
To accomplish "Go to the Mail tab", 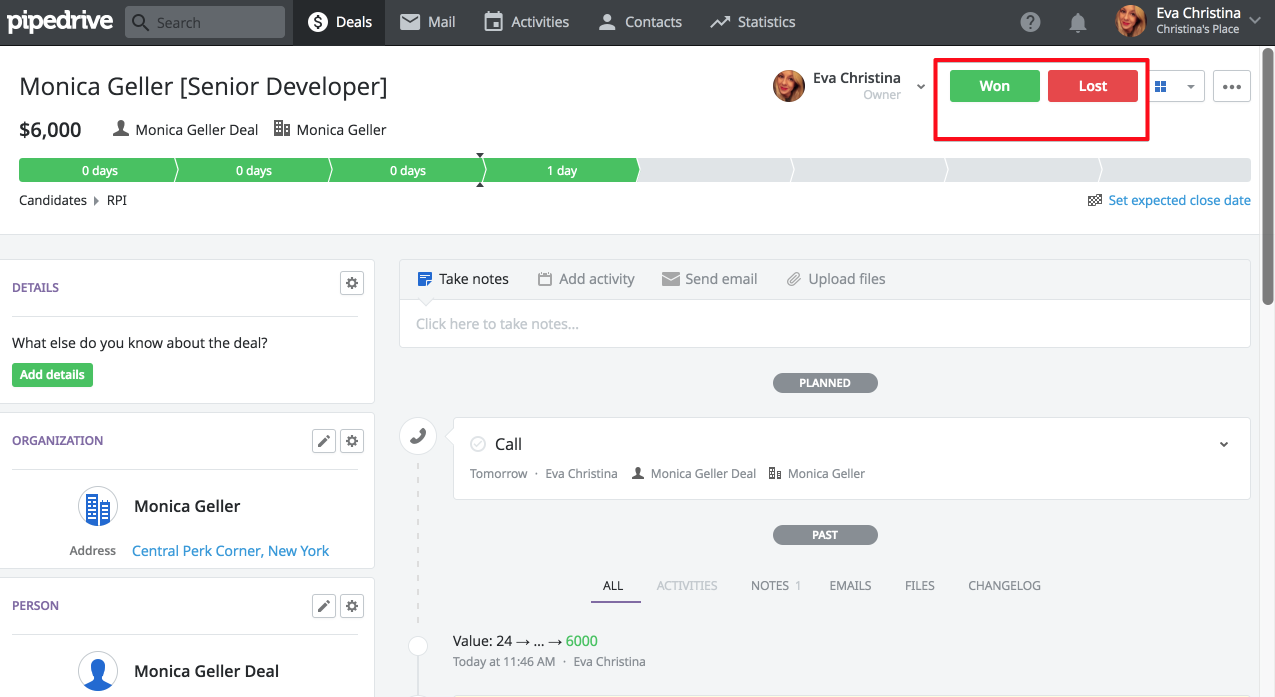I will [x=428, y=22].
